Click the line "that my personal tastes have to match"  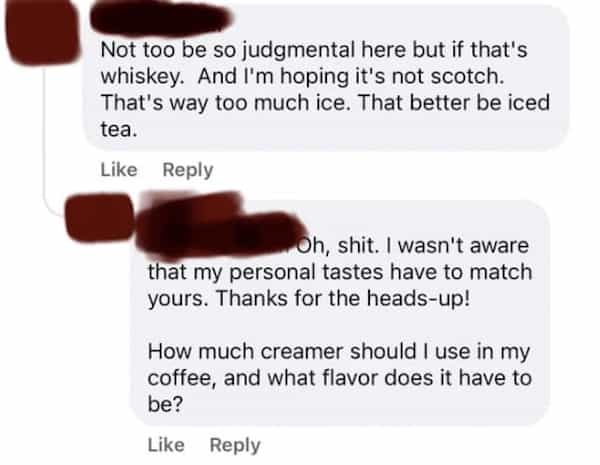(x=340, y=272)
